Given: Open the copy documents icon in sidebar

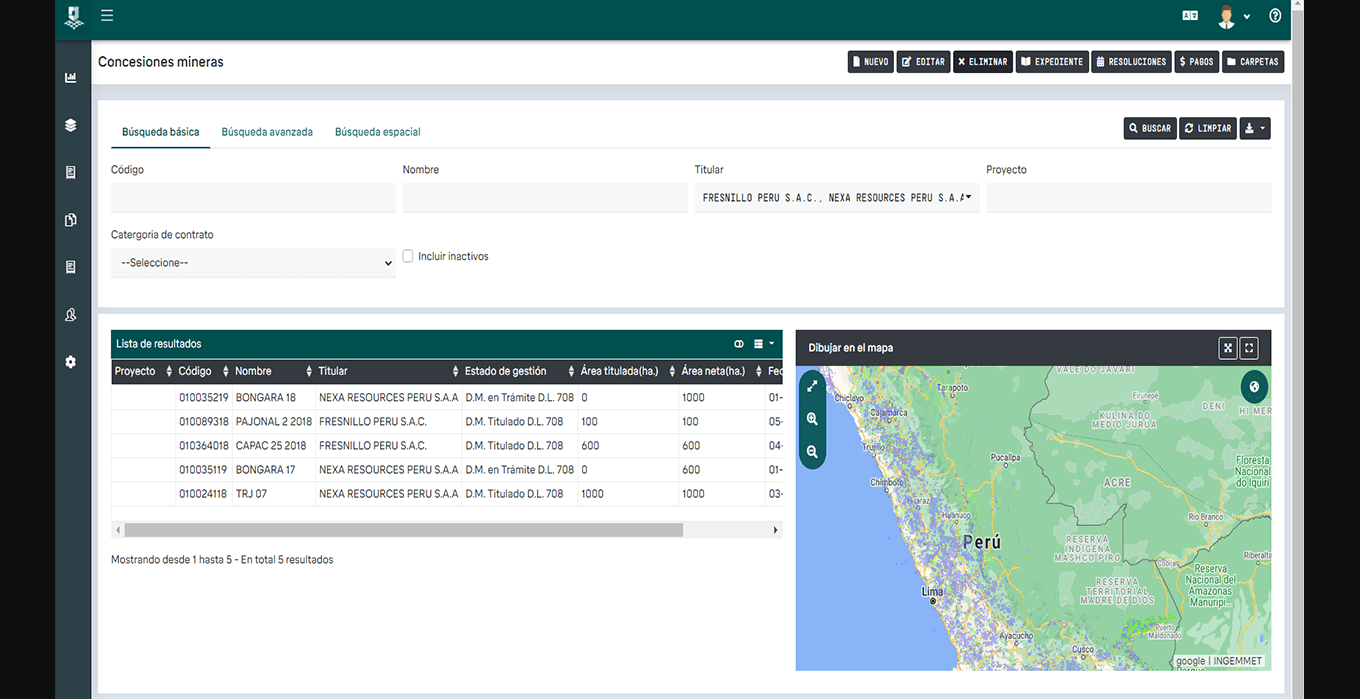Looking at the screenshot, I should (70, 220).
